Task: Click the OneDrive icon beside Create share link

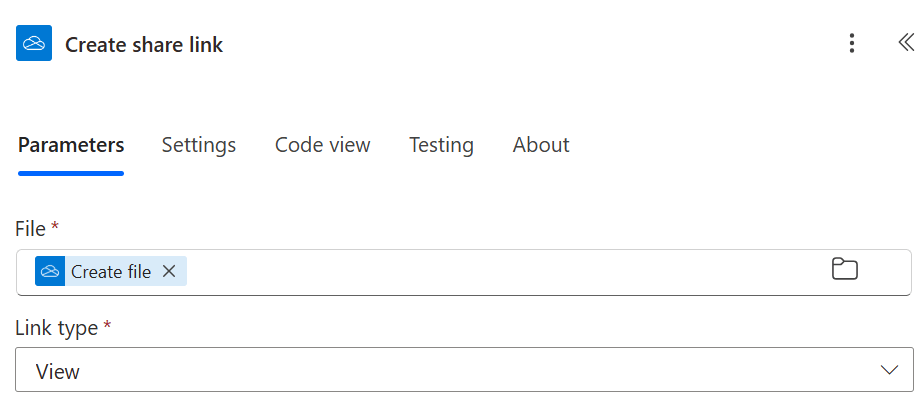Action: coord(34,44)
